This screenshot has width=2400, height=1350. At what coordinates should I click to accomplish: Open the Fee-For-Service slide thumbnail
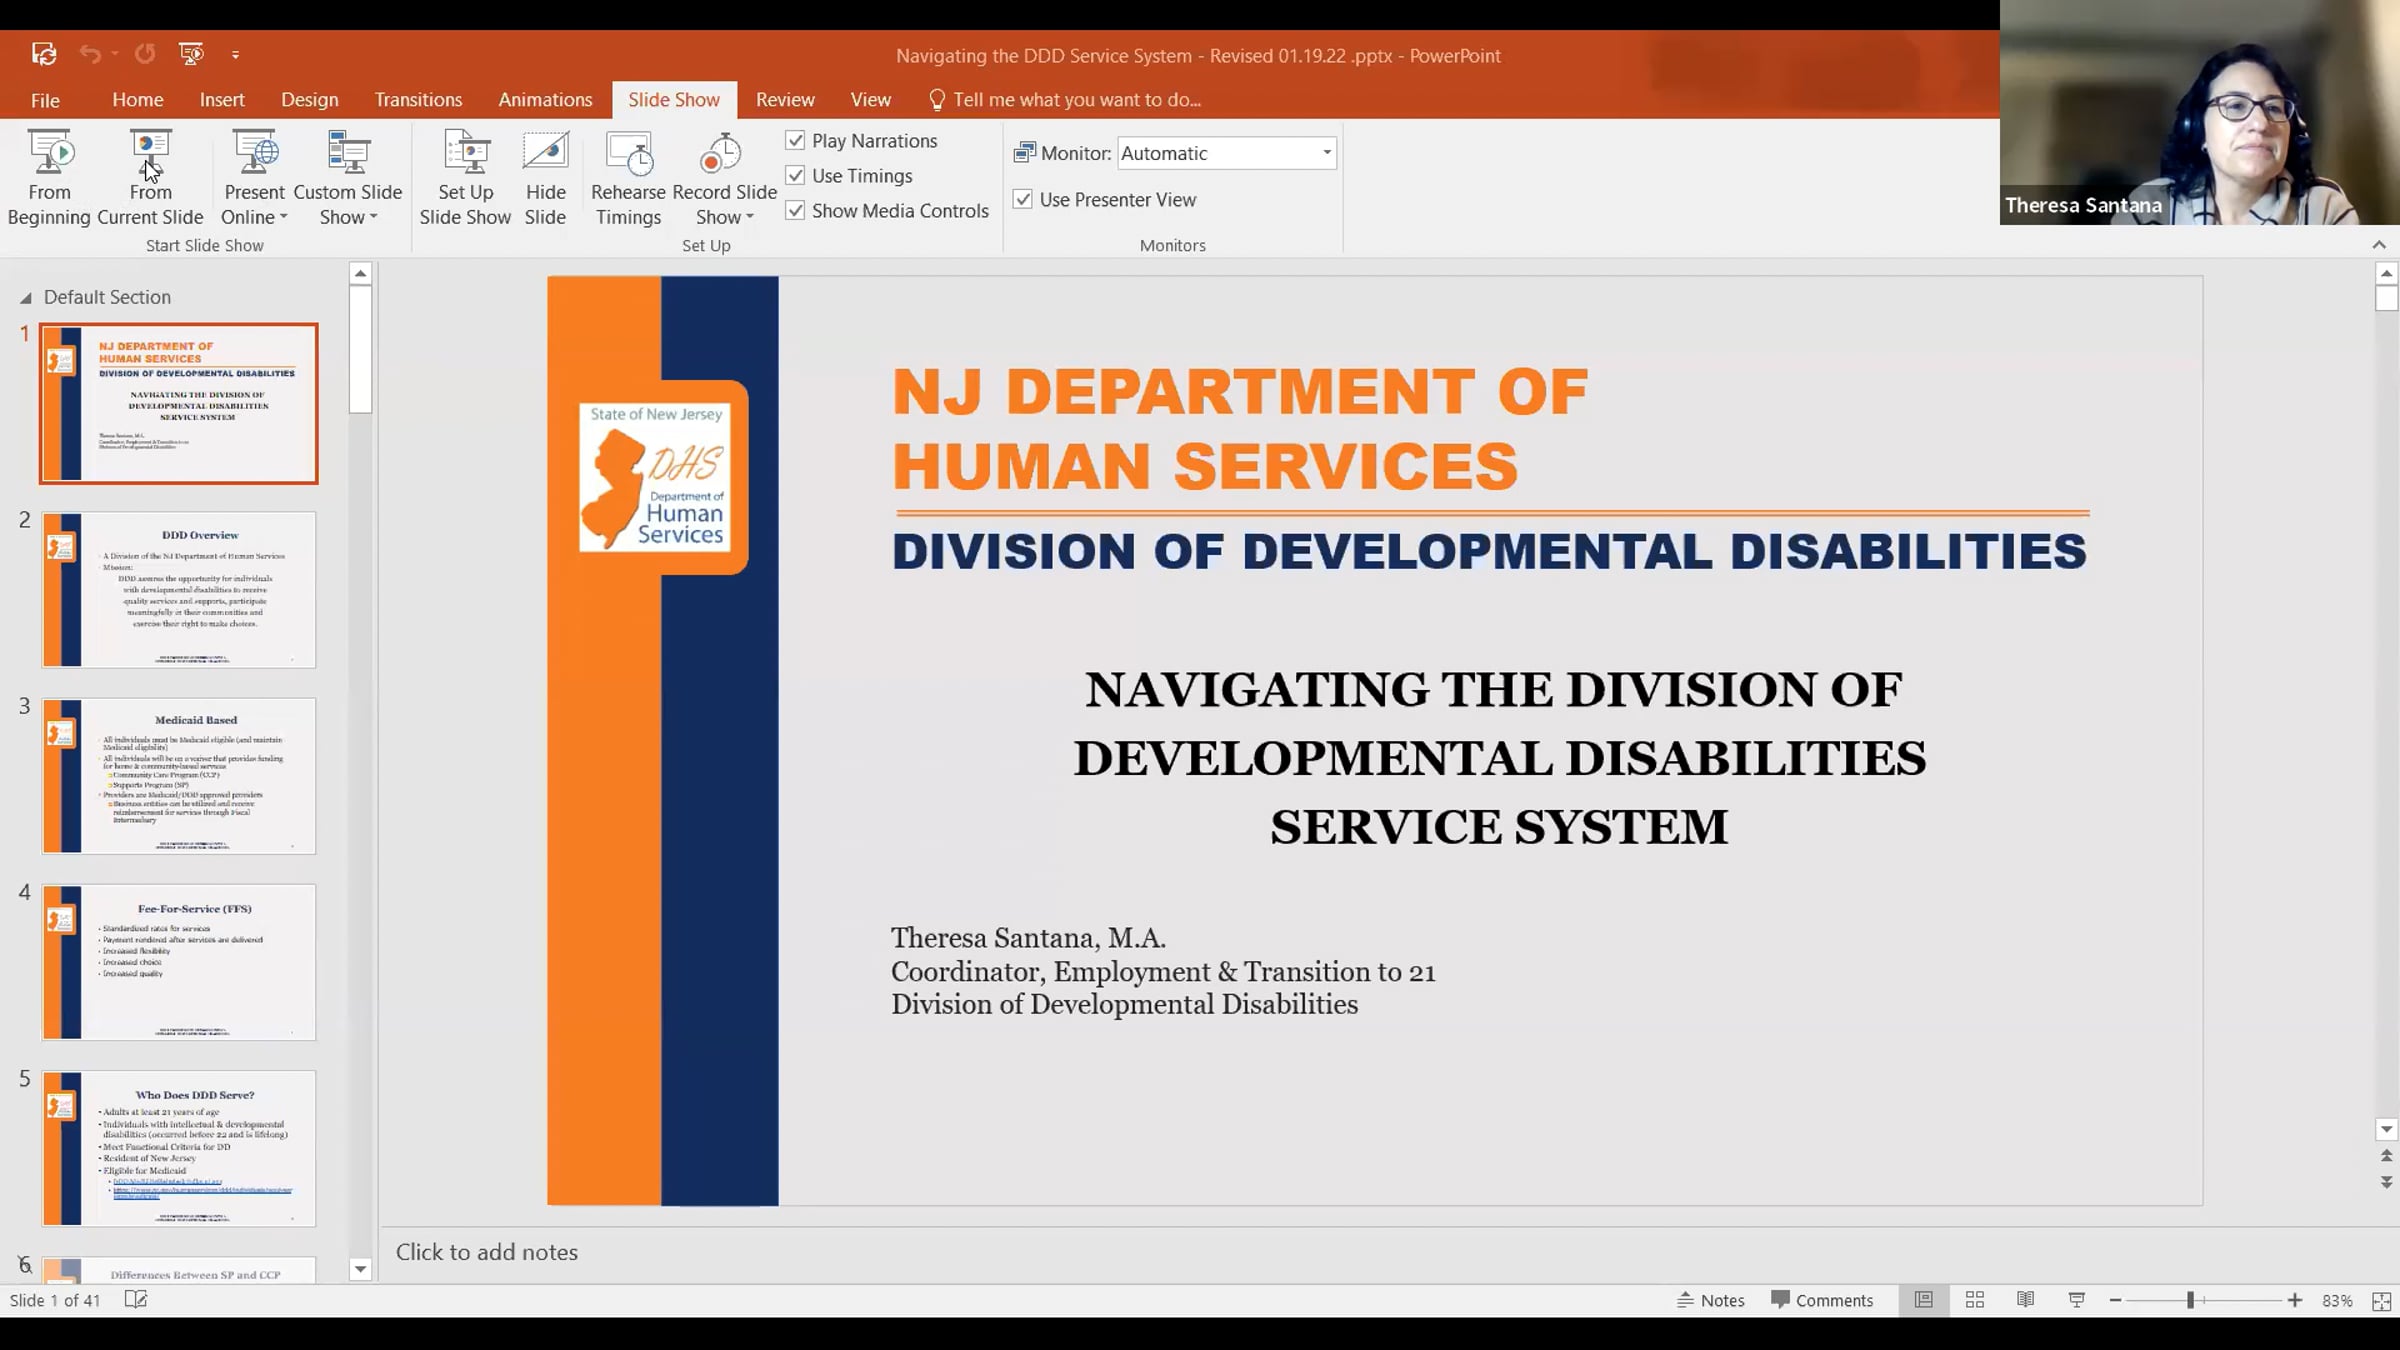click(179, 962)
